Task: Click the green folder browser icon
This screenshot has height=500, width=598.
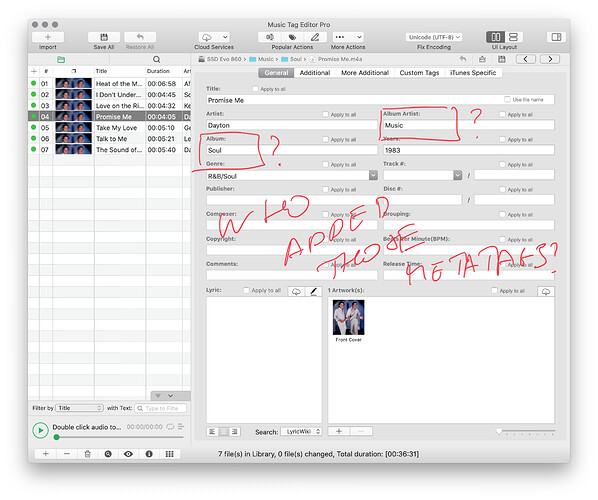Action: point(61,59)
